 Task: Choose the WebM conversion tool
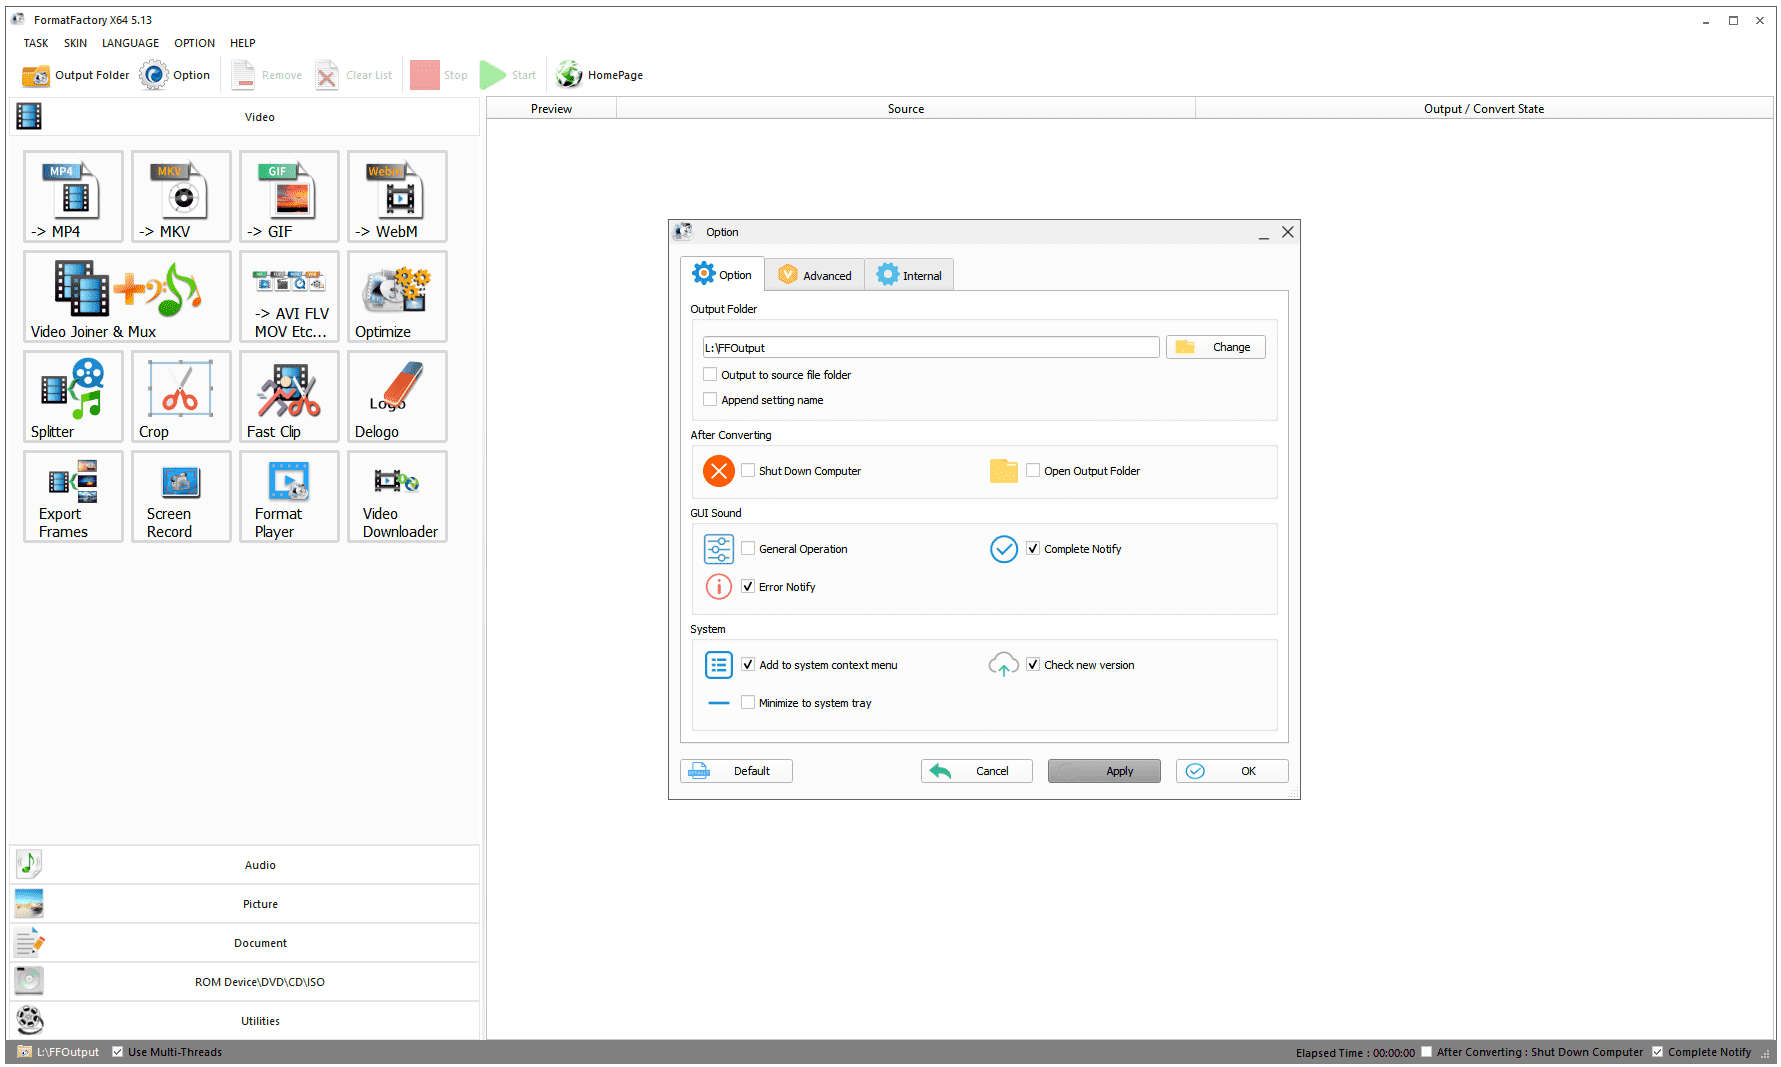pyautogui.click(x=397, y=196)
